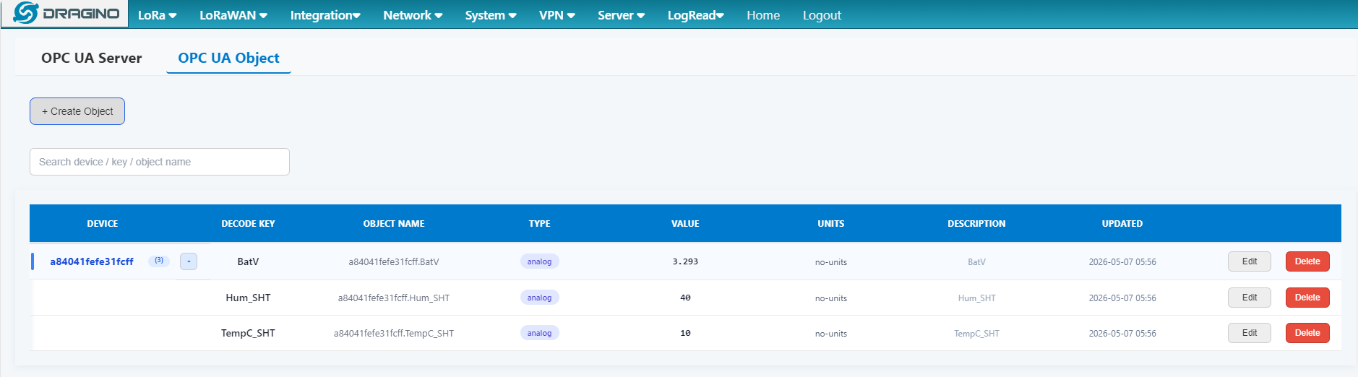Select the TempC_SHT decode key cell
Viewport: 1358px width, 377px height.
[x=248, y=334]
